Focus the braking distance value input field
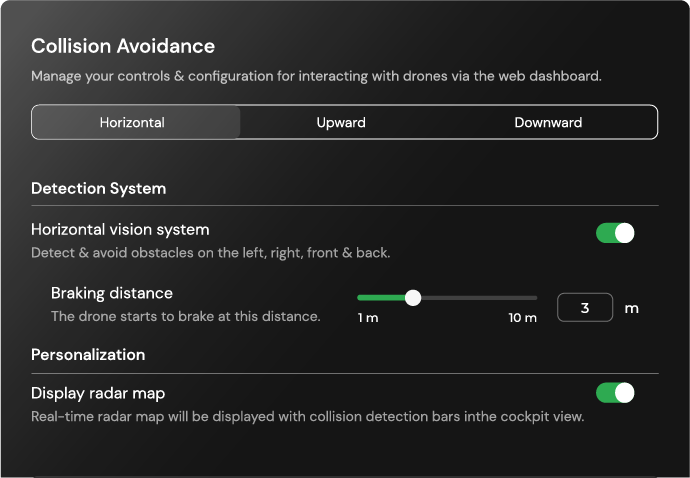The image size is (690, 478). point(585,307)
